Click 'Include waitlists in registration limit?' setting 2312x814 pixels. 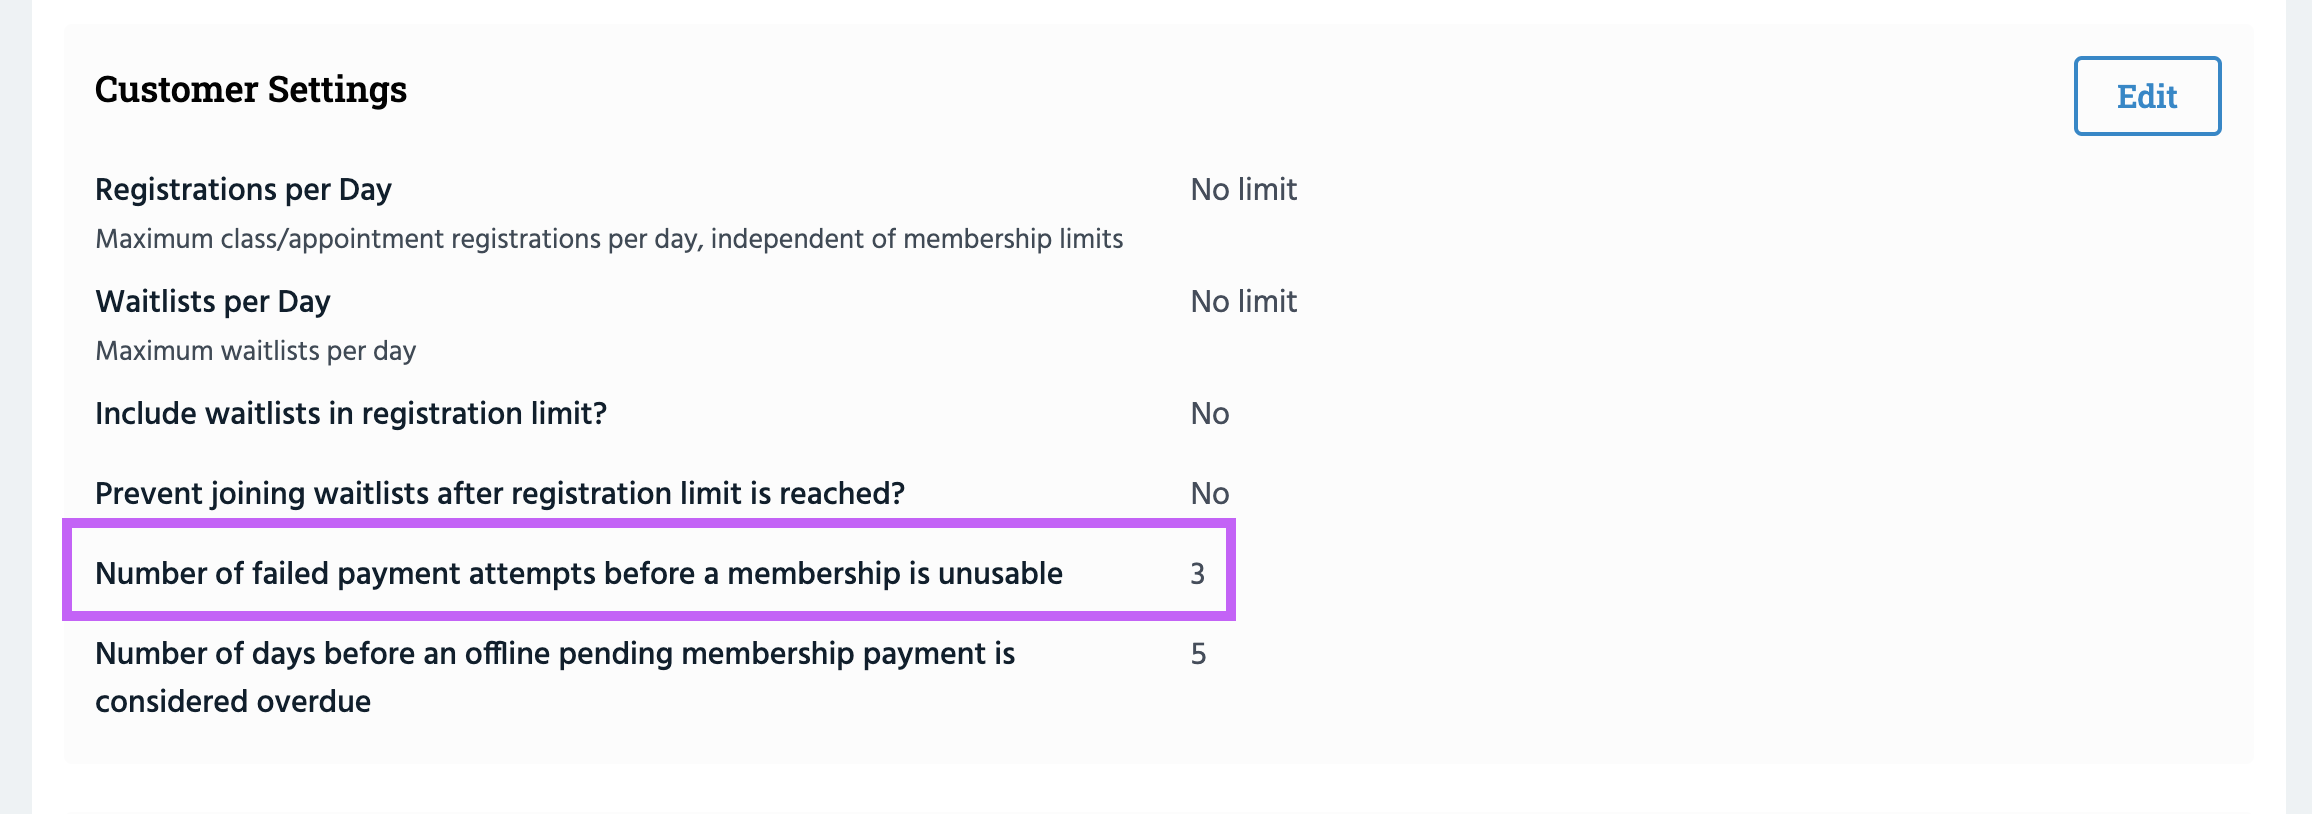coord(352,413)
